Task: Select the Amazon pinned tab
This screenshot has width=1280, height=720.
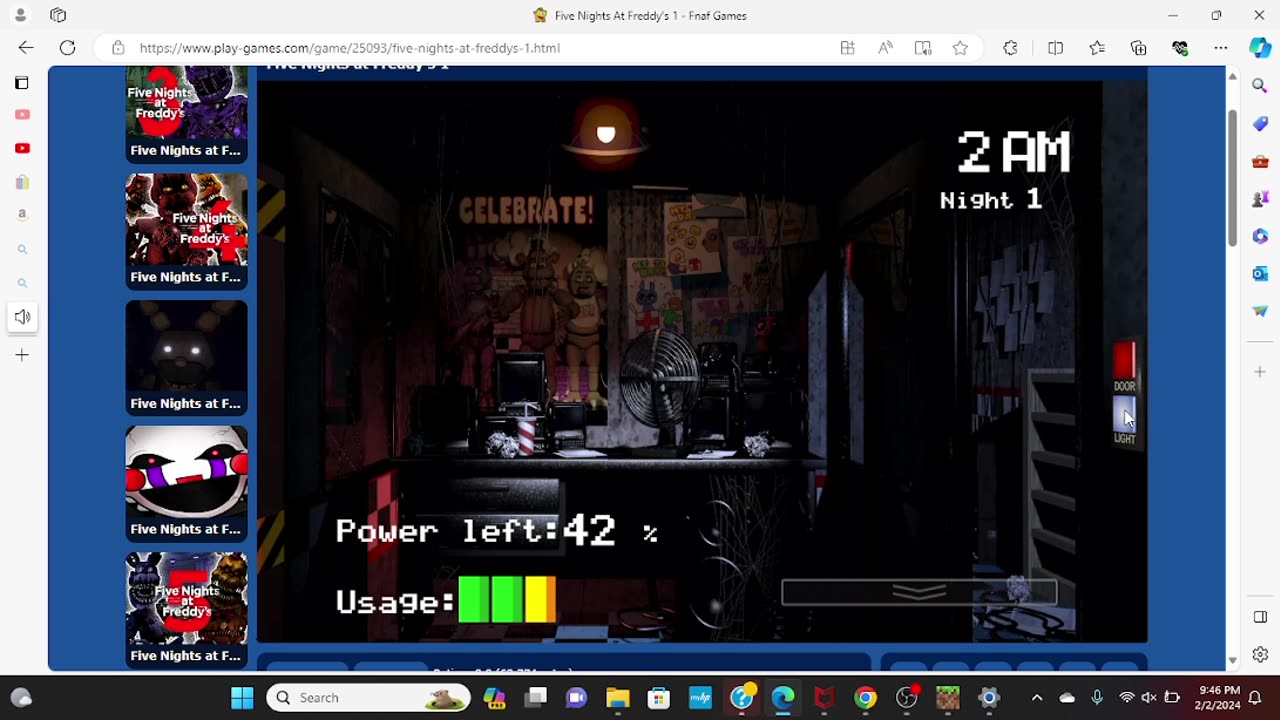Action: [22, 214]
